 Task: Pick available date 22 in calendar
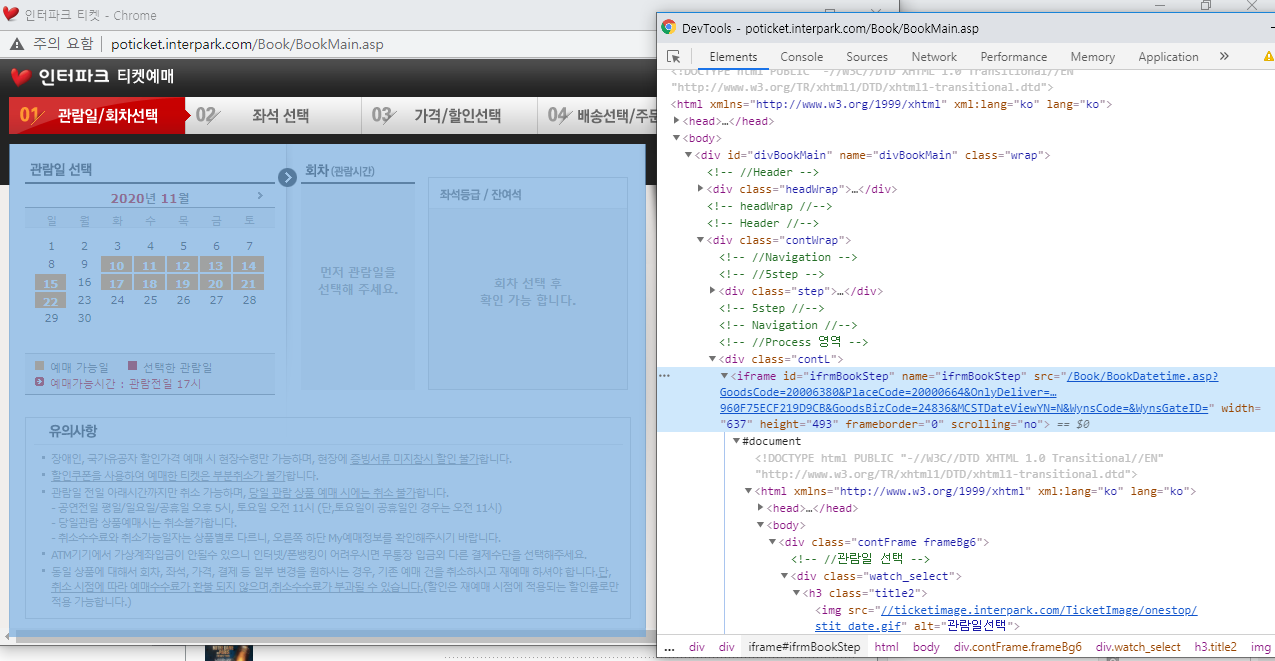[51, 300]
